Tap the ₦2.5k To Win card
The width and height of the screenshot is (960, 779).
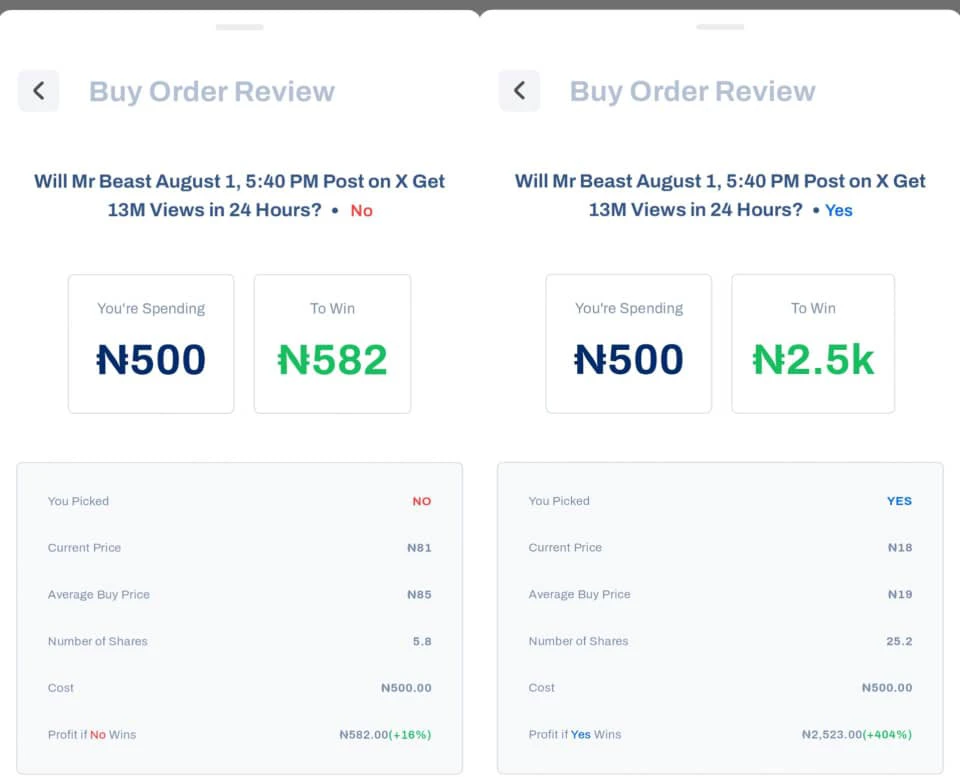813,344
